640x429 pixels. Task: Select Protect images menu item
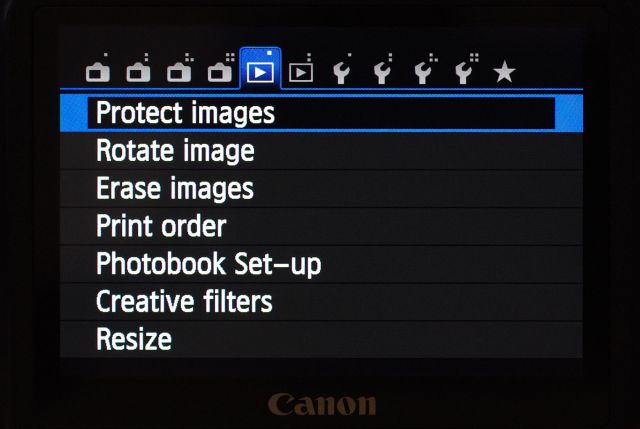[185, 113]
